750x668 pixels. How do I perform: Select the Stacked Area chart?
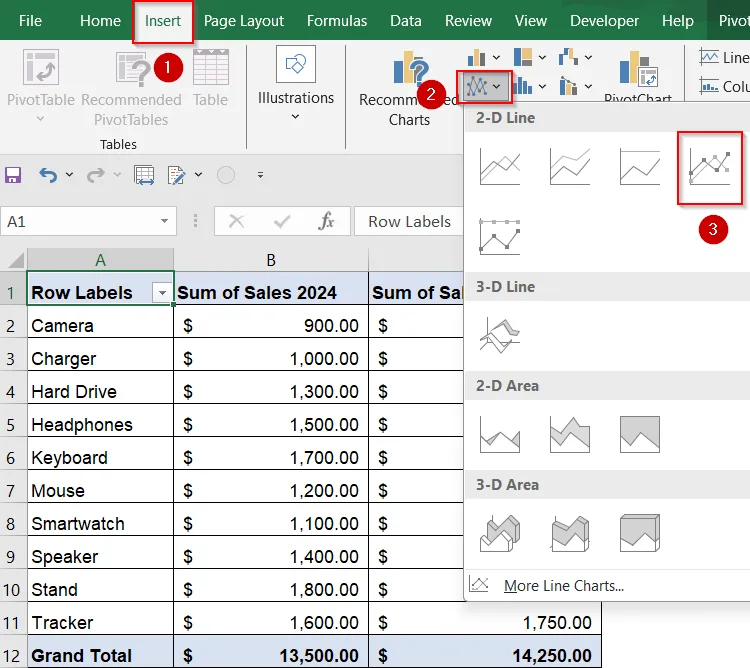coord(570,434)
